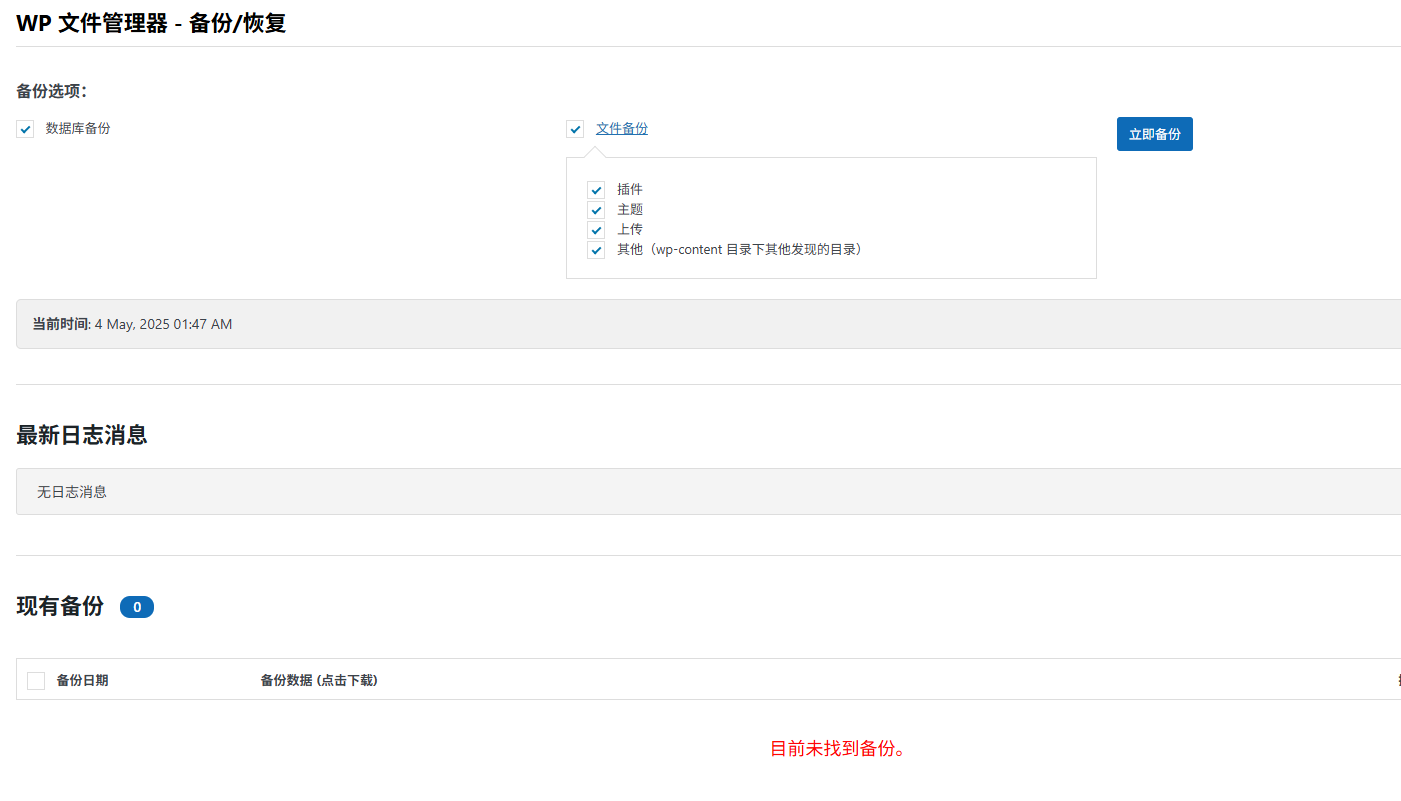Click the 数据库备份 label text
The image size is (1401, 801).
coord(78,128)
